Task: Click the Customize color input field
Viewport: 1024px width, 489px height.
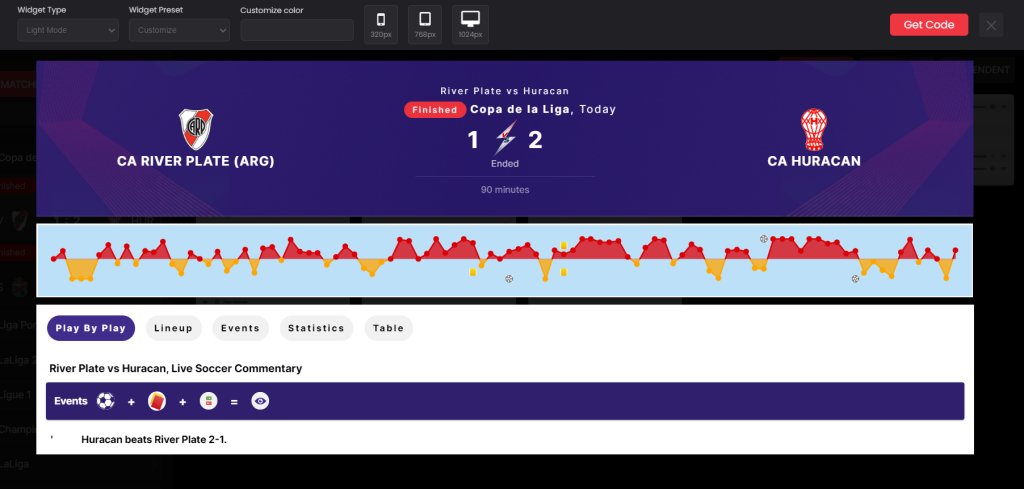Action: (x=297, y=30)
